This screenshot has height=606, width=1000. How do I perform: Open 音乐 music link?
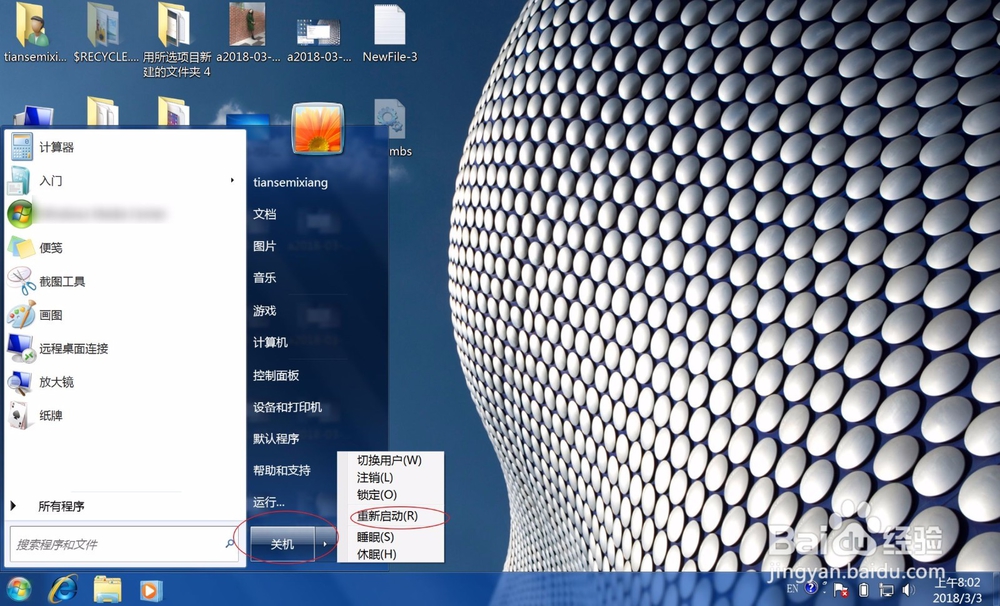[265, 277]
